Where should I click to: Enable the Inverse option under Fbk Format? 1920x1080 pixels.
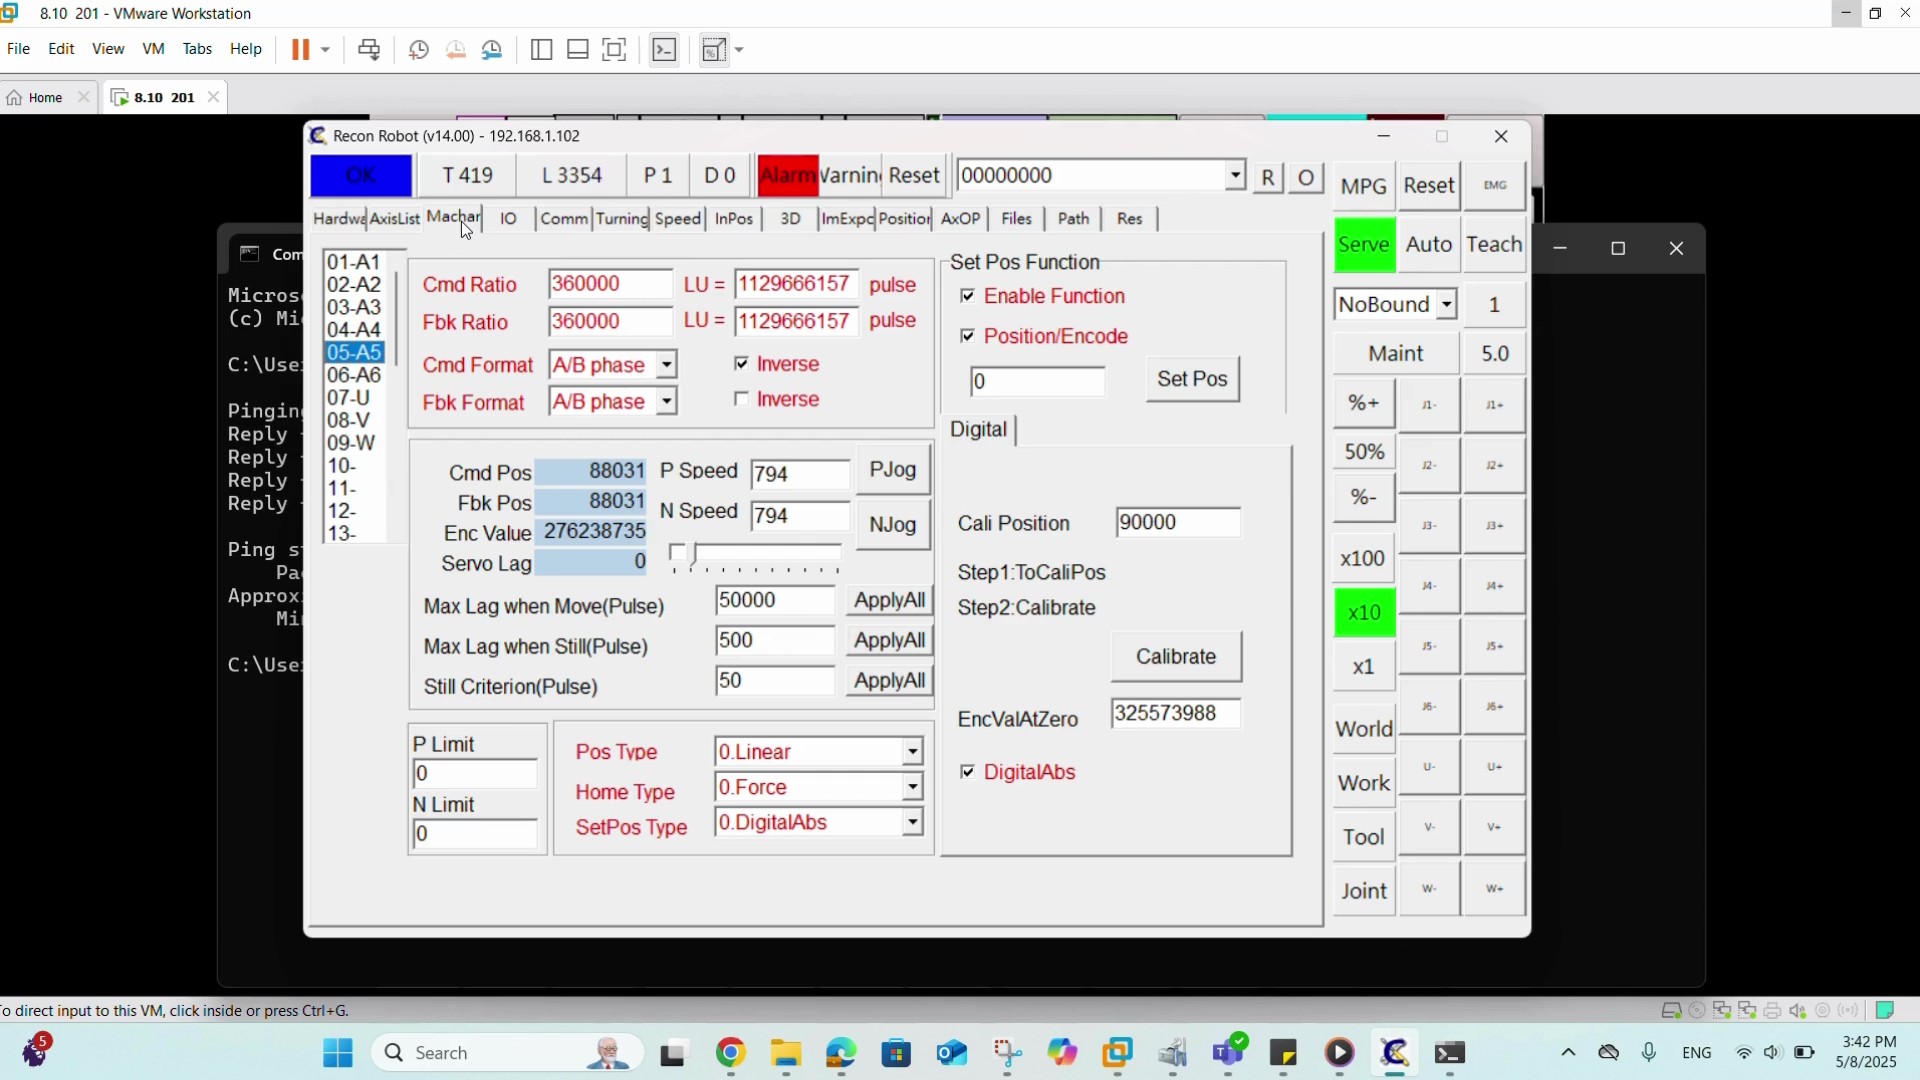point(741,400)
